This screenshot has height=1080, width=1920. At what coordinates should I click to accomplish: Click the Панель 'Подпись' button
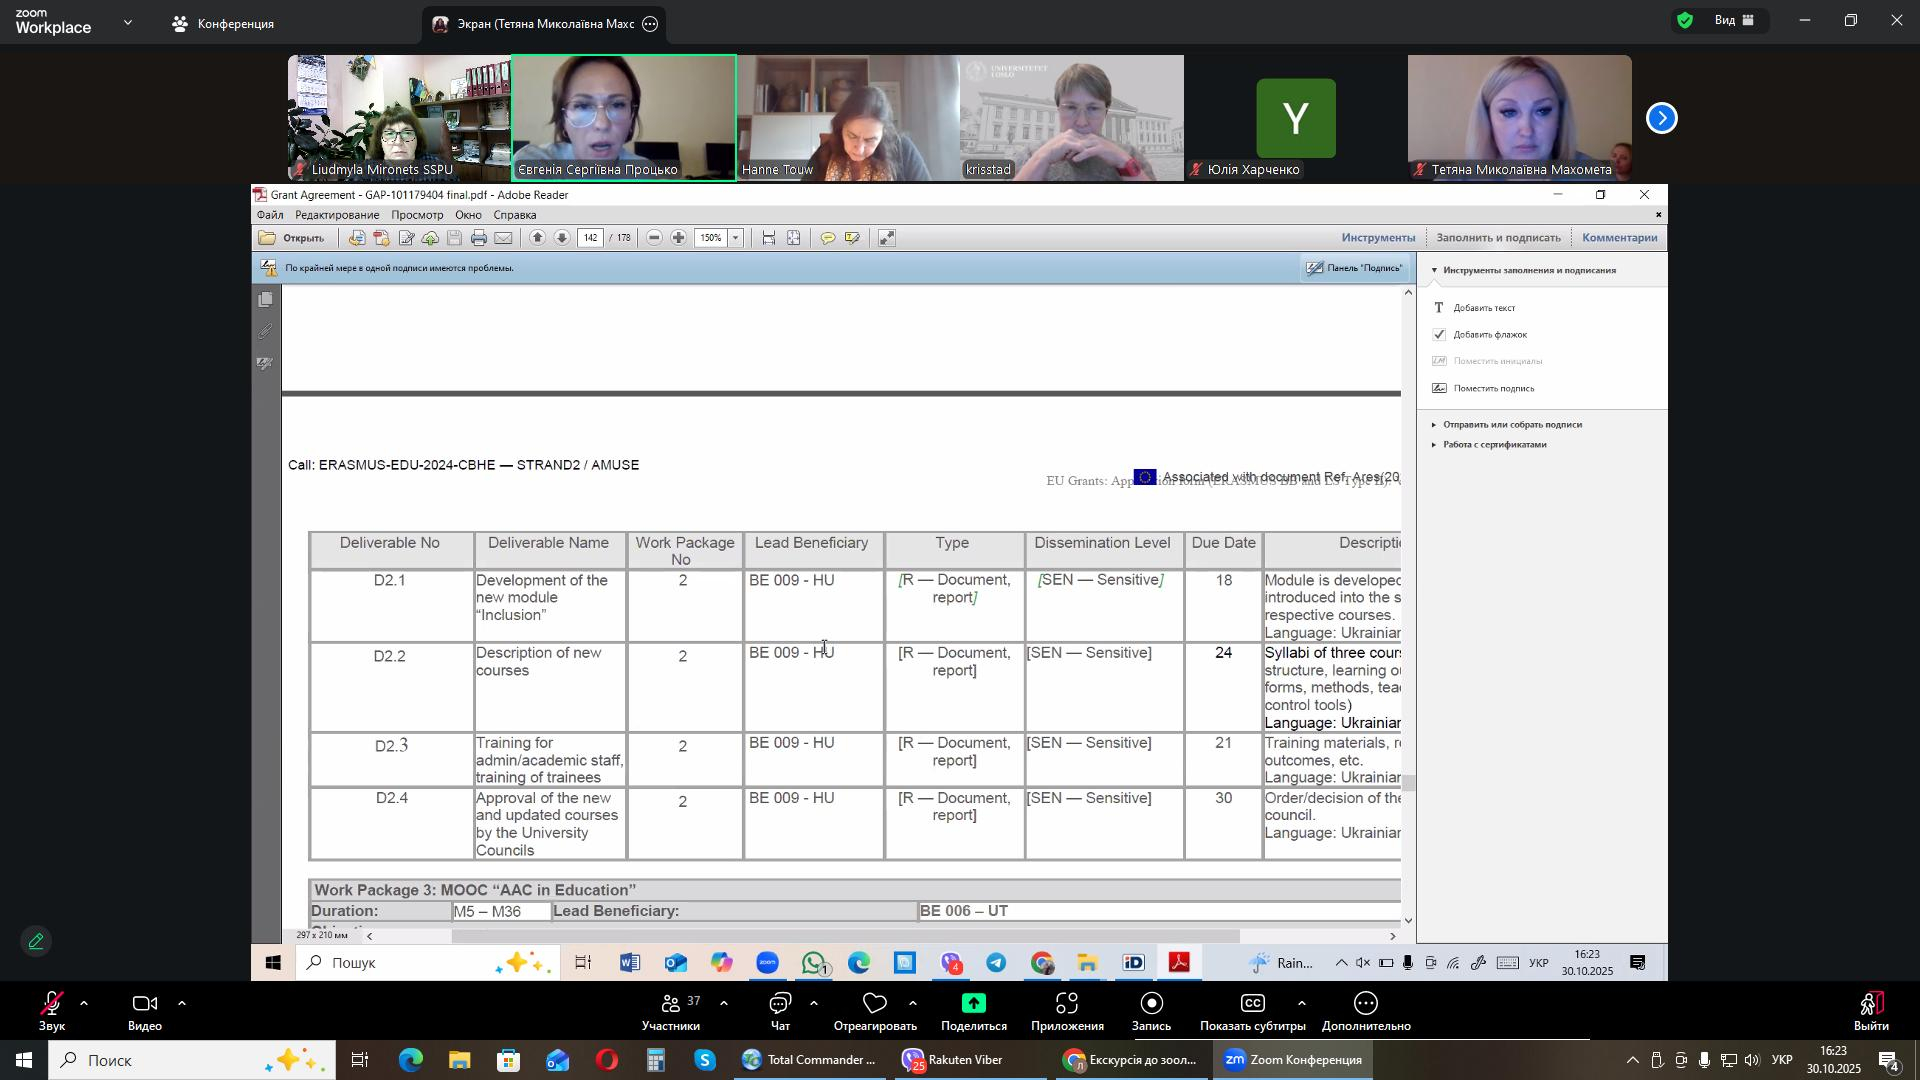(x=1355, y=268)
